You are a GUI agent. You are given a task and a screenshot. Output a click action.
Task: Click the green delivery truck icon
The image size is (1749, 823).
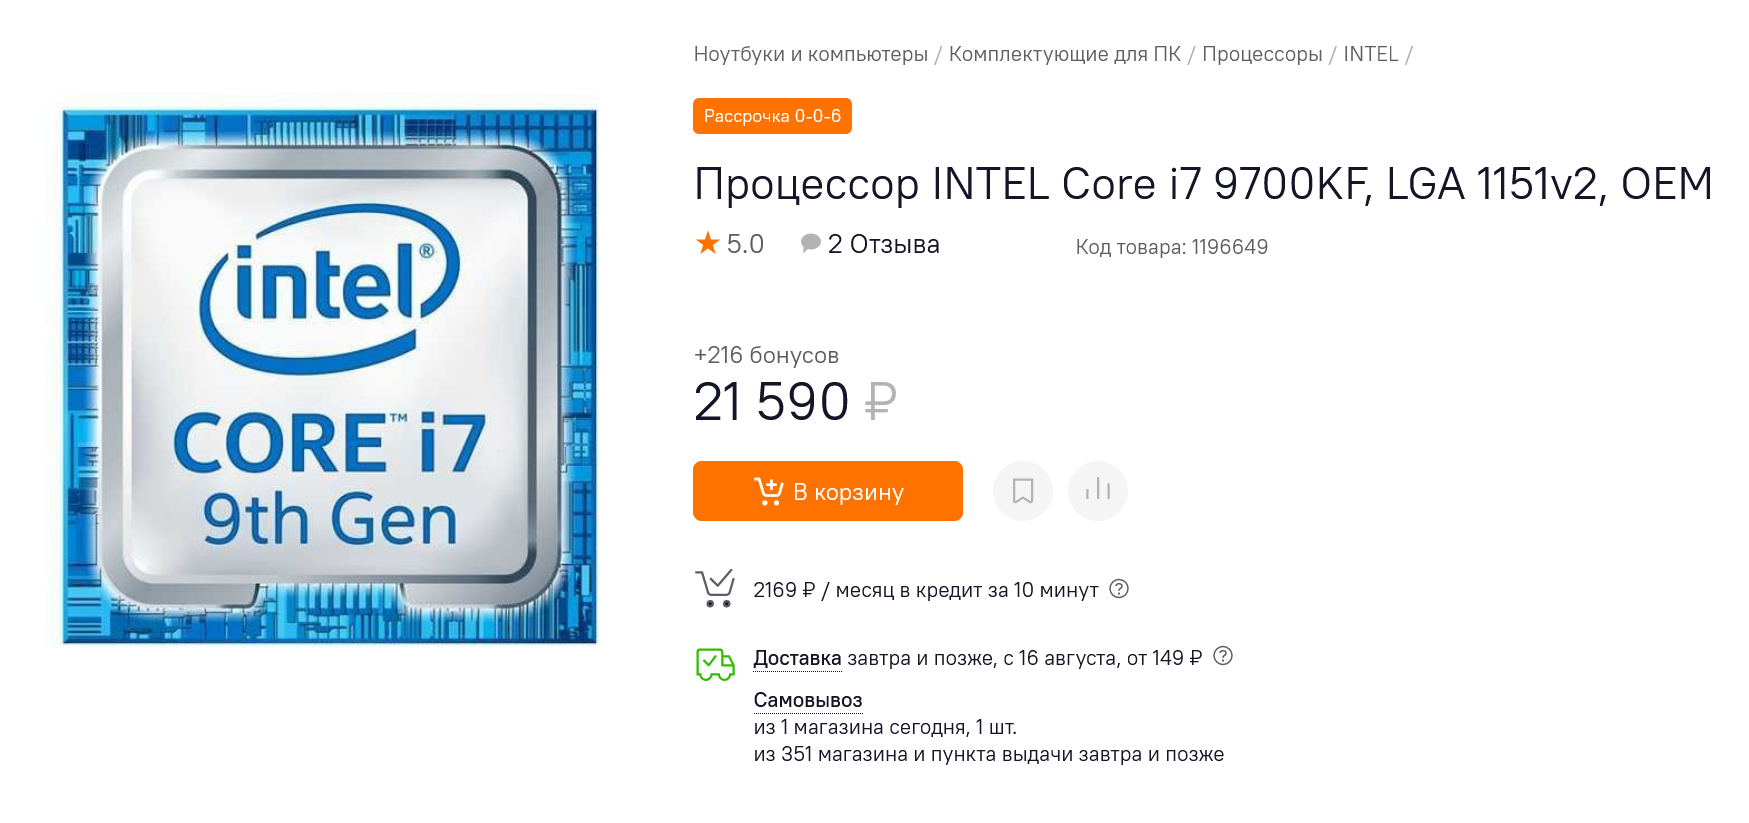[x=715, y=663]
